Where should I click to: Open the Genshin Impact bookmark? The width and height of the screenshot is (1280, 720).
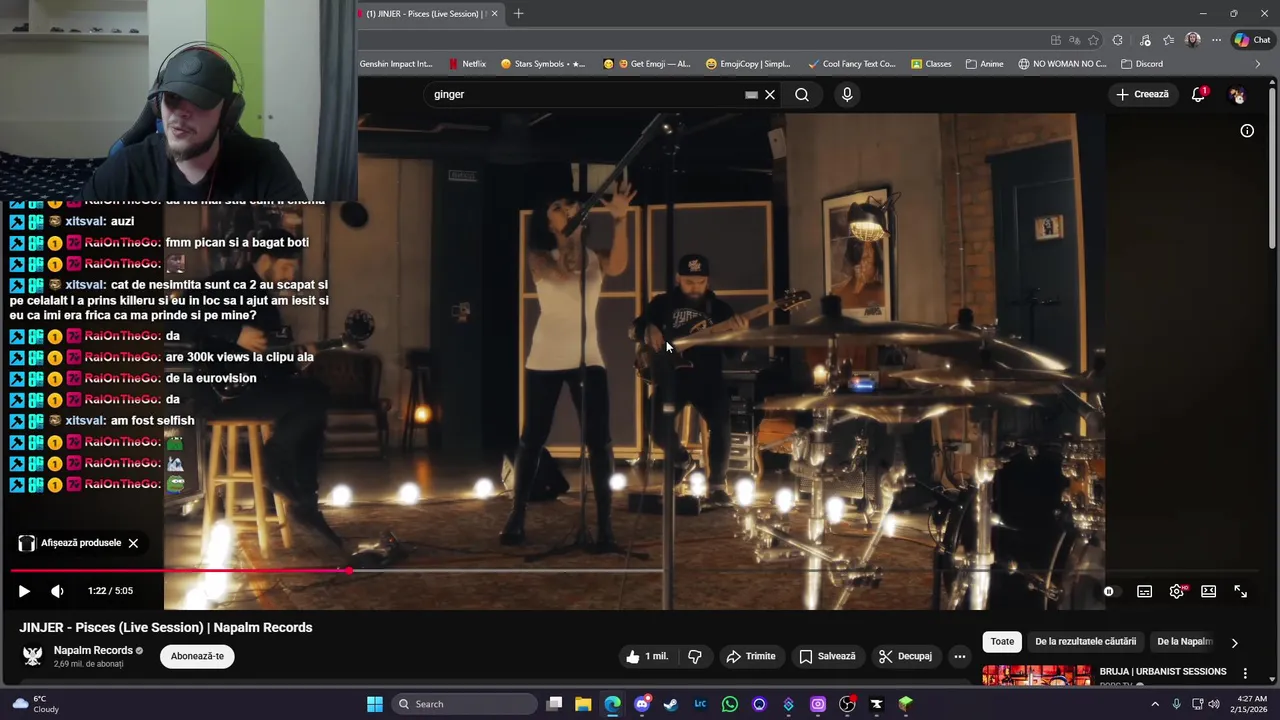tap(396, 64)
